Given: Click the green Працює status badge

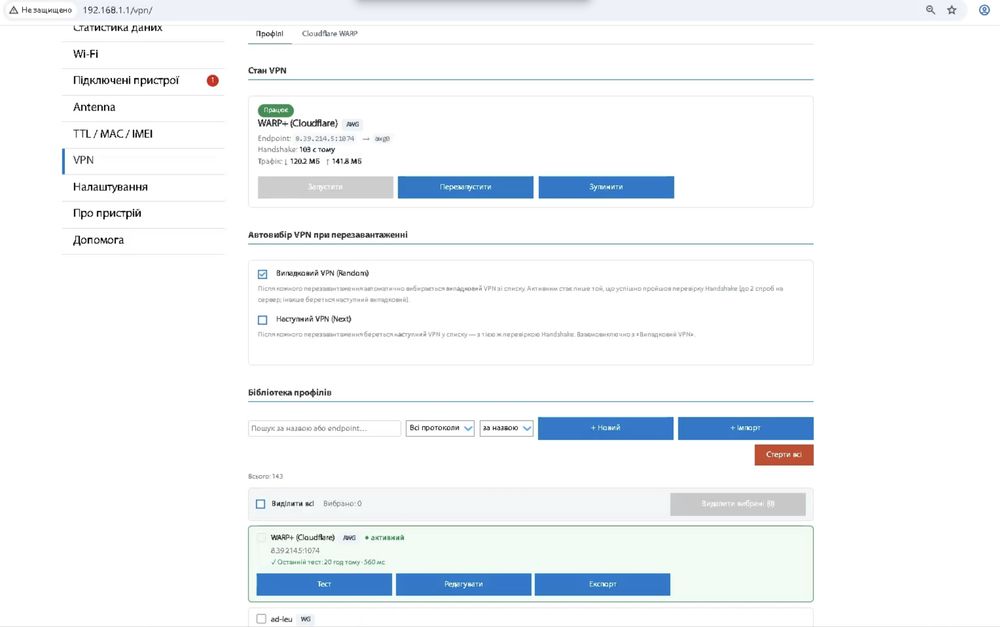Looking at the screenshot, I should point(276,110).
